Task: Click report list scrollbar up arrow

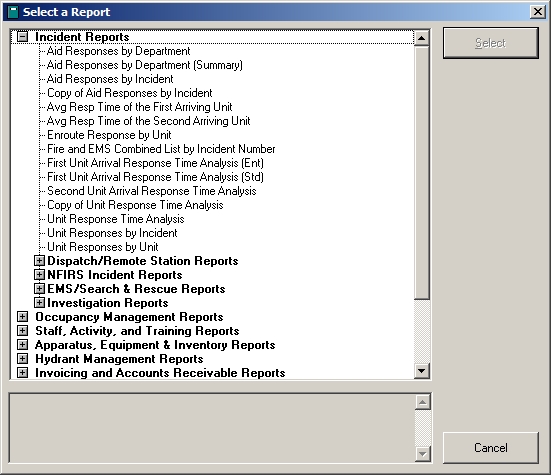Action: click(422, 38)
